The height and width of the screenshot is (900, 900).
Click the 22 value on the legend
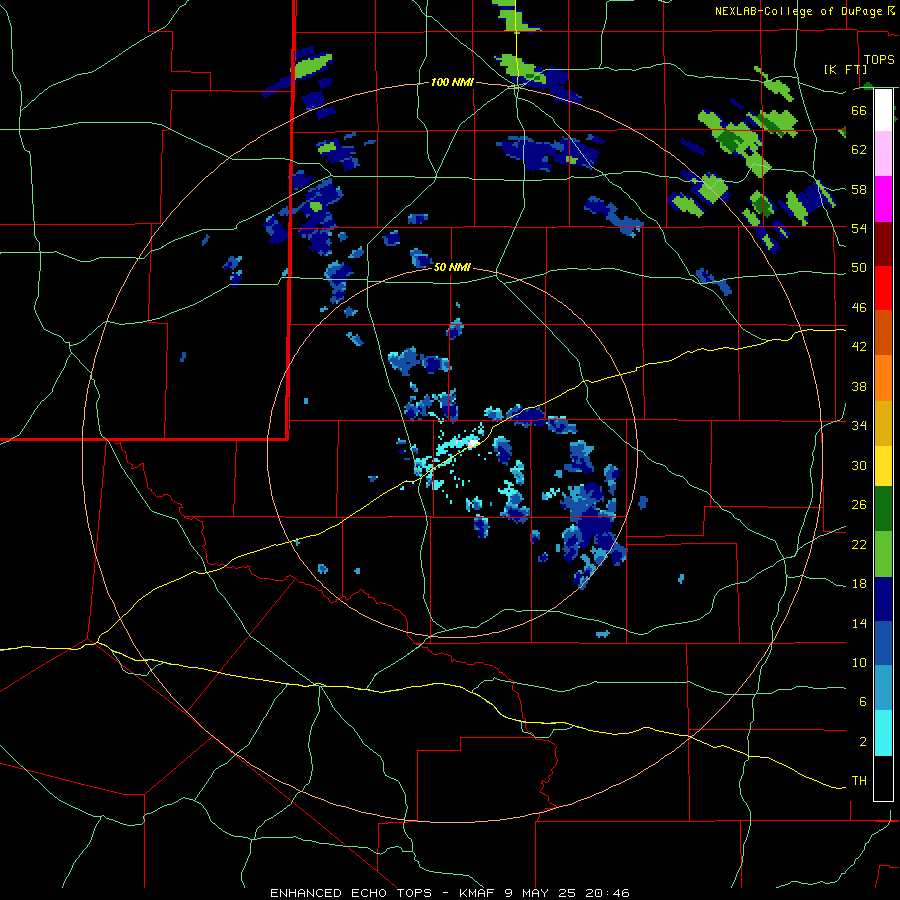[x=859, y=545]
